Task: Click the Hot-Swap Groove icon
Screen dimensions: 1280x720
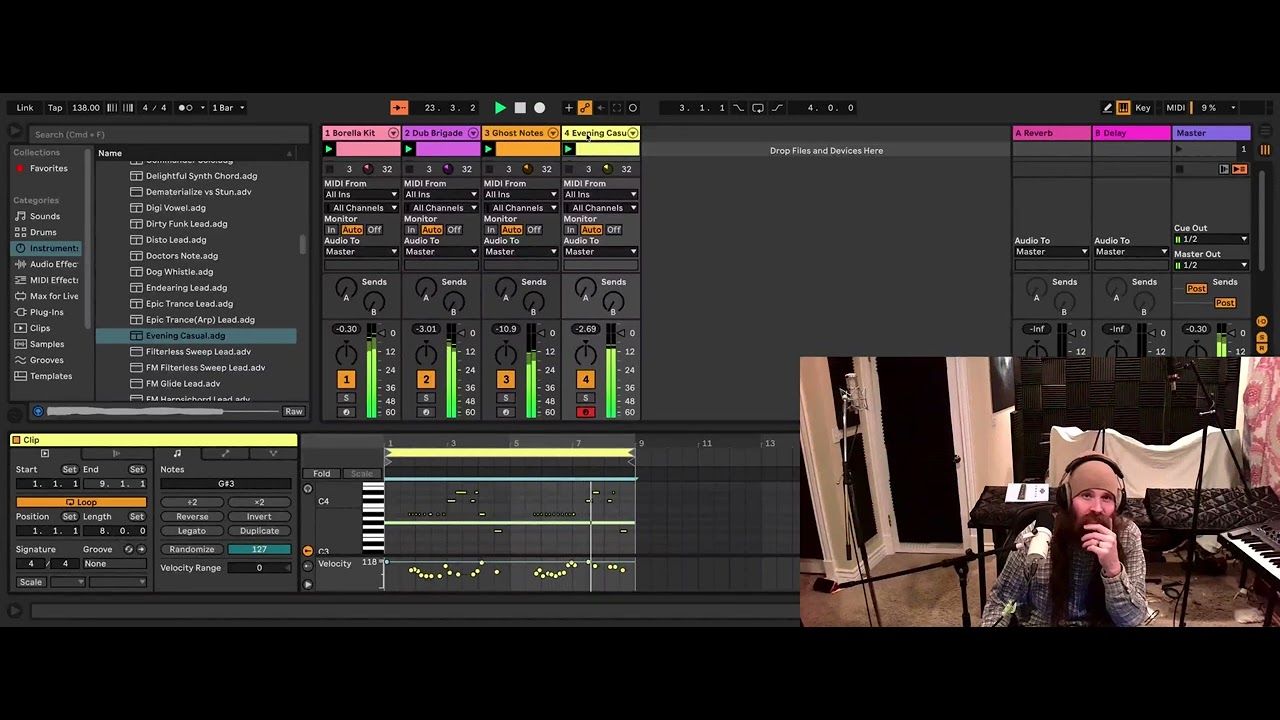Action: 128,549
